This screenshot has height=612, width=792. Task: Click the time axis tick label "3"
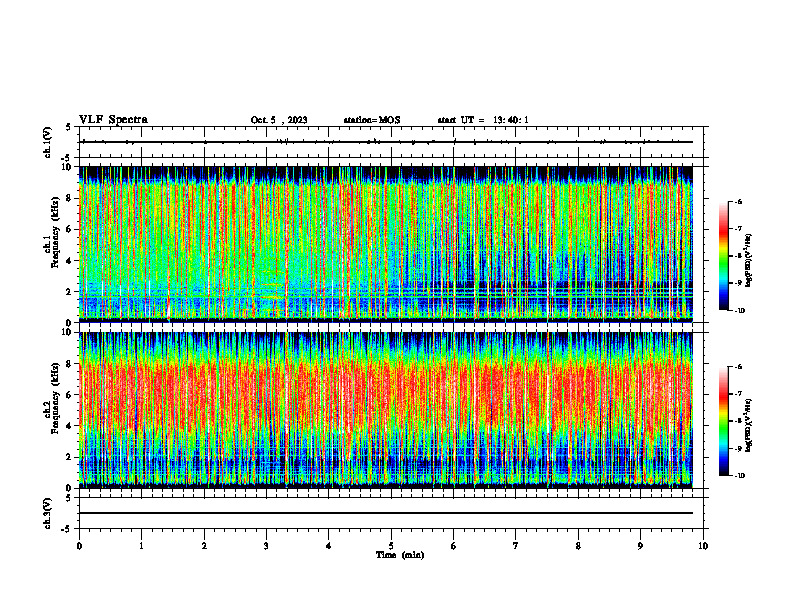(x=266, y=546)
